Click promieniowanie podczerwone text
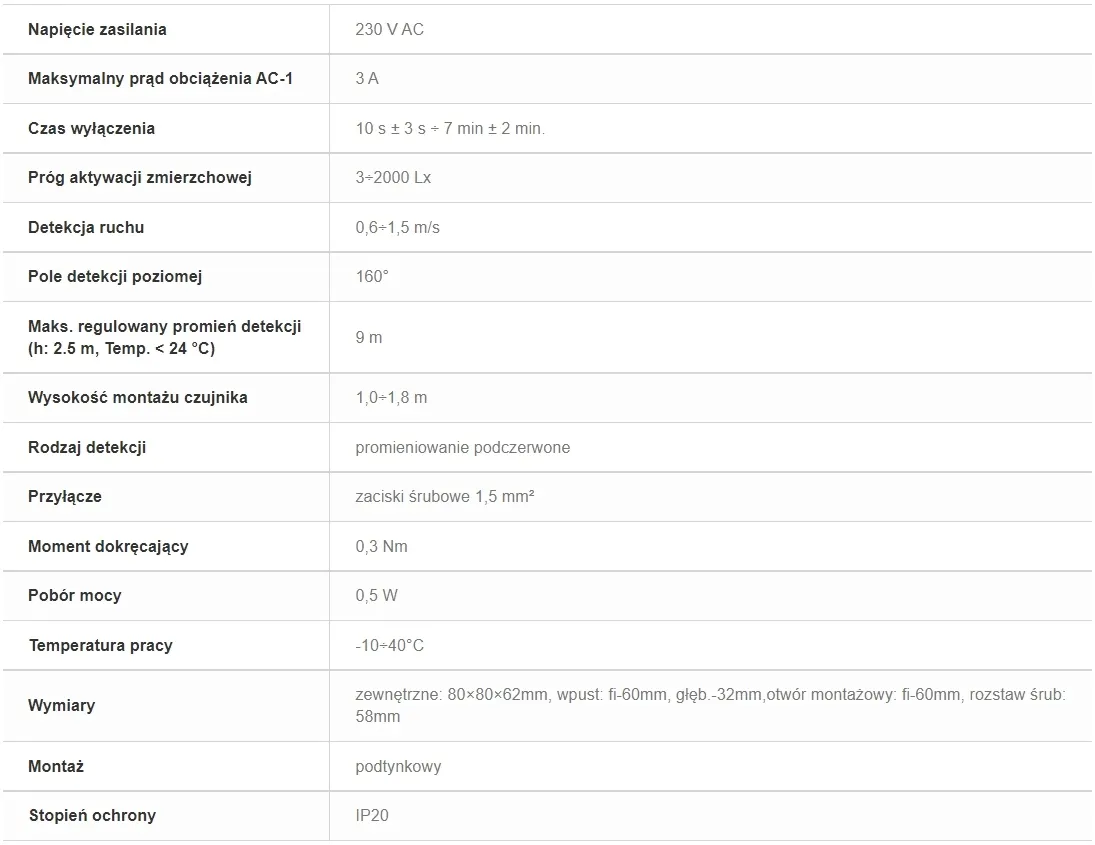1095x845 pixels. click(462, 448)
